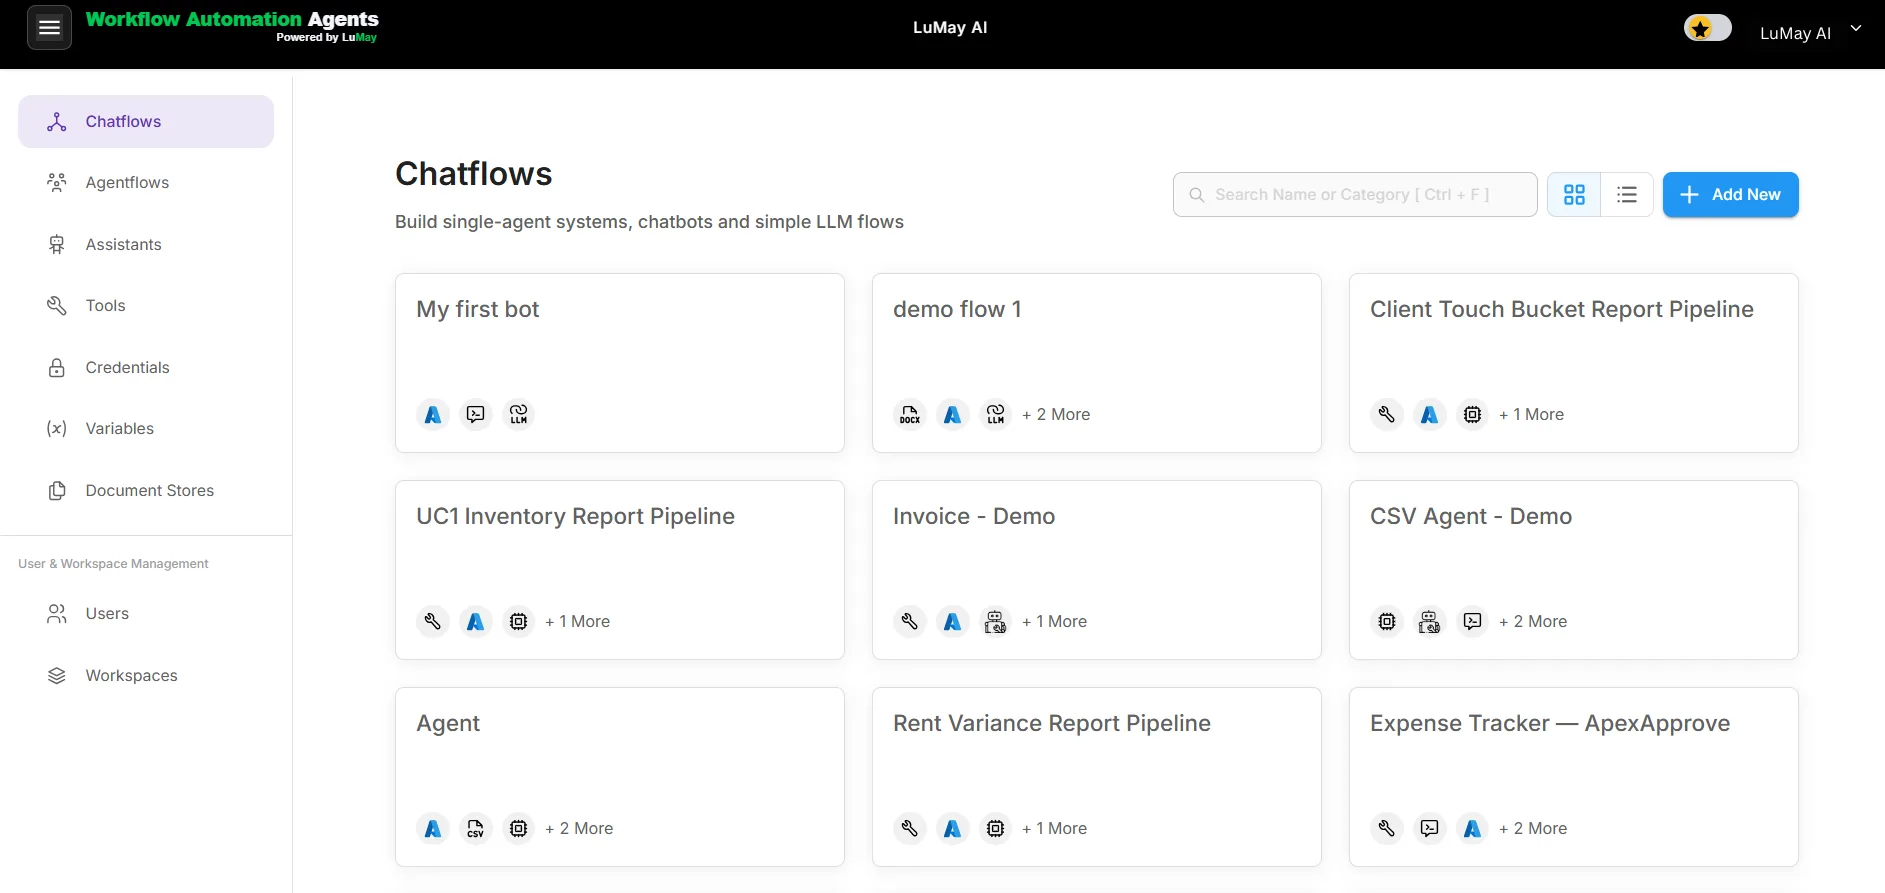The width and height of the screenshot is (1885, 893).
Task: Click '+ 1 More' on Invoice - Demo
Action: click(x=1054, y=621)
